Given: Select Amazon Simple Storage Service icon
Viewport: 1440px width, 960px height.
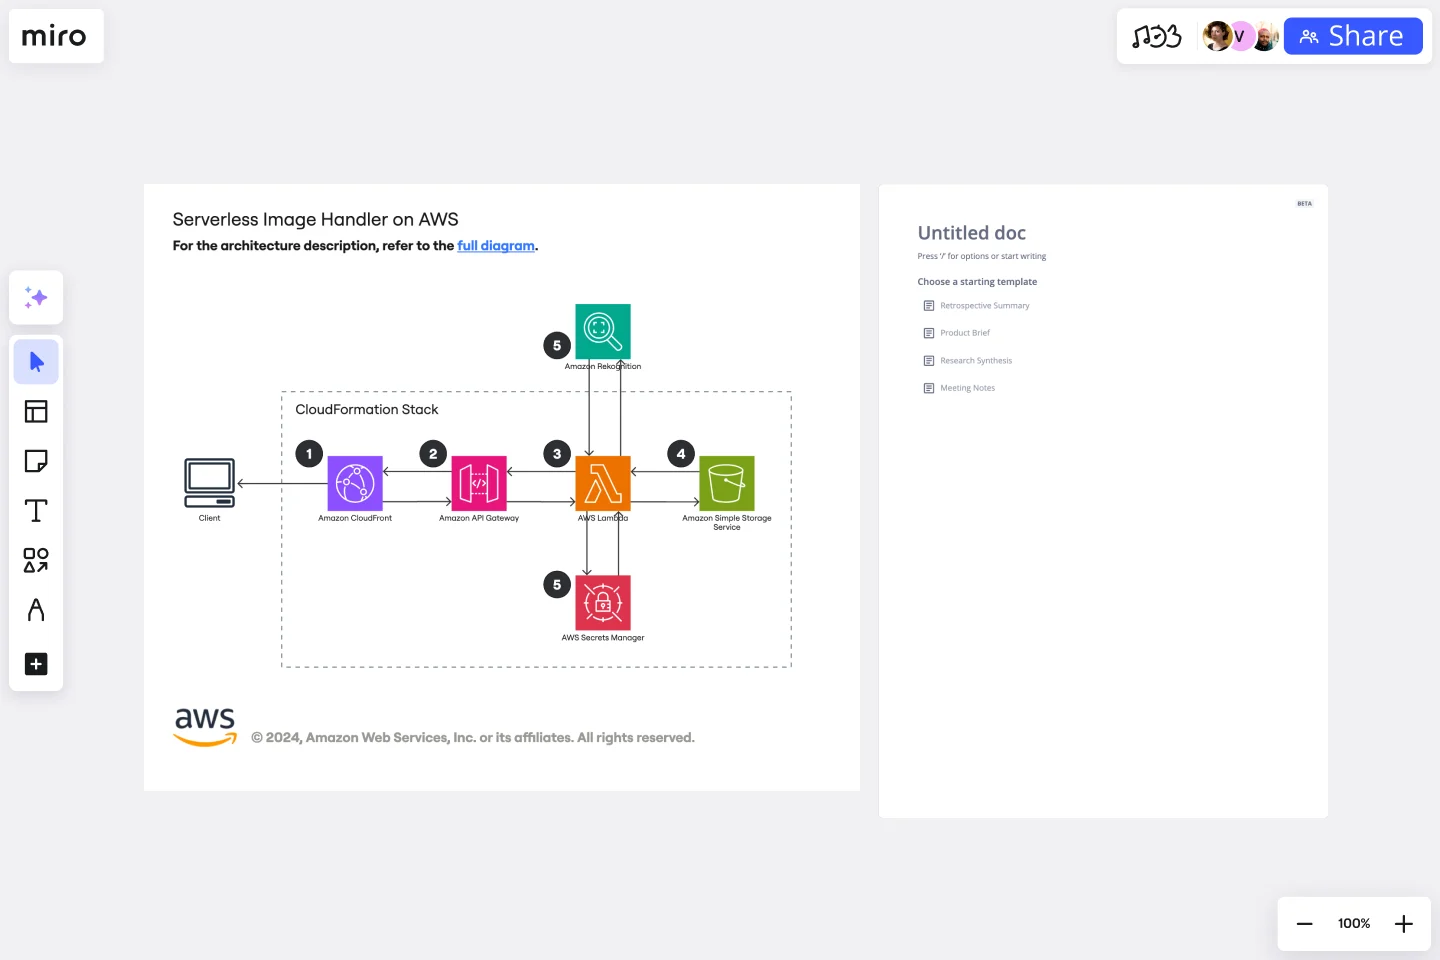Looking at the screenshot, I should [727, 483].
